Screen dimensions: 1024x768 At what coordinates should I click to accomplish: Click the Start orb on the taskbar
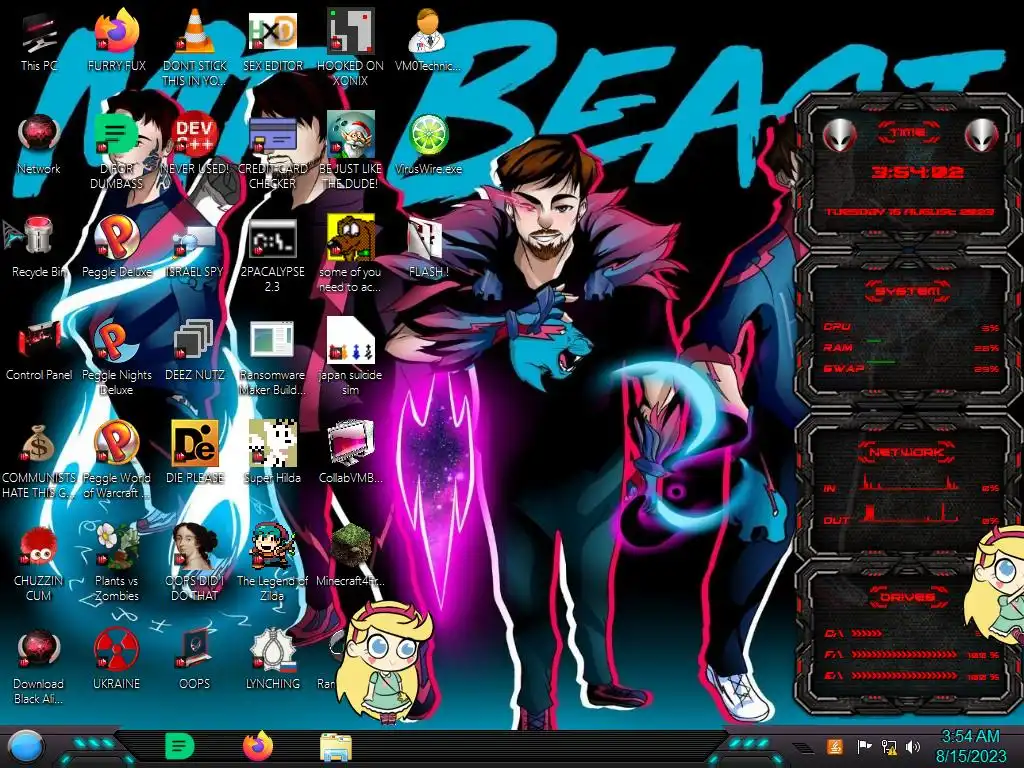[25, 747]
